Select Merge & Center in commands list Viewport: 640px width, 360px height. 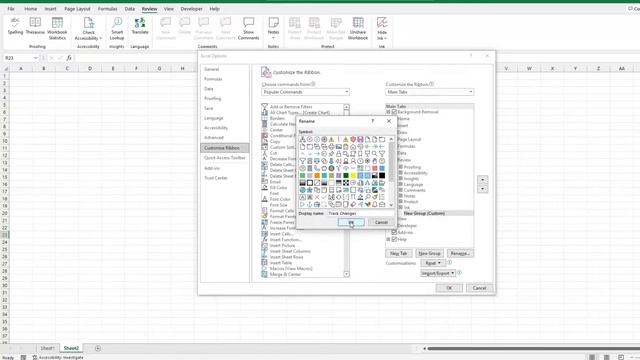tap(285, 274)
